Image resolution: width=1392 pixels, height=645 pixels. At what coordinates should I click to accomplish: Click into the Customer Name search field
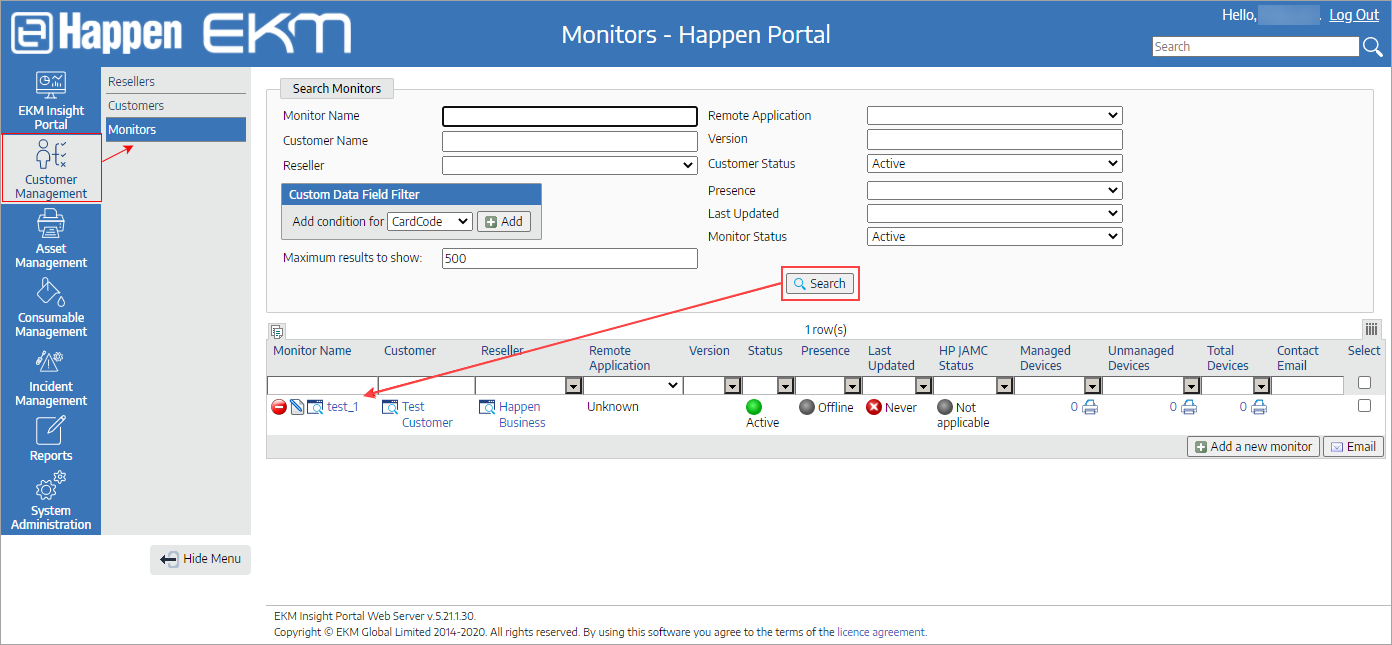[570, 141]
